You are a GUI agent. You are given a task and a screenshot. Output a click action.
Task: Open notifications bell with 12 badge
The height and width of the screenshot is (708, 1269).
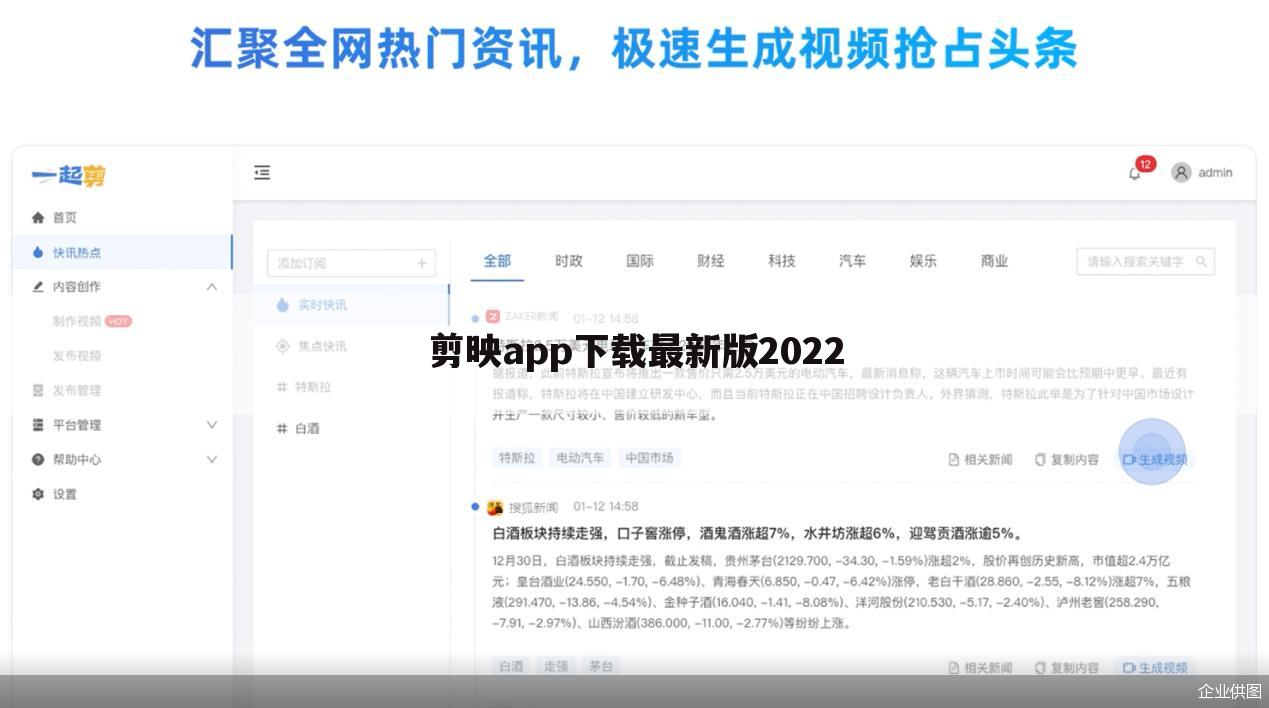pyautogui.click(x=1135, y=173)
